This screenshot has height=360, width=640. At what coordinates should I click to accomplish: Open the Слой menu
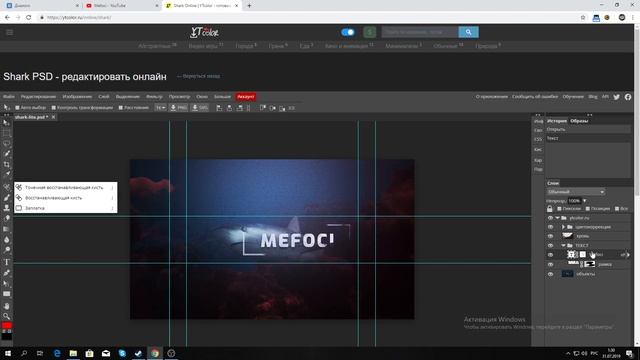tap(104, 97)
